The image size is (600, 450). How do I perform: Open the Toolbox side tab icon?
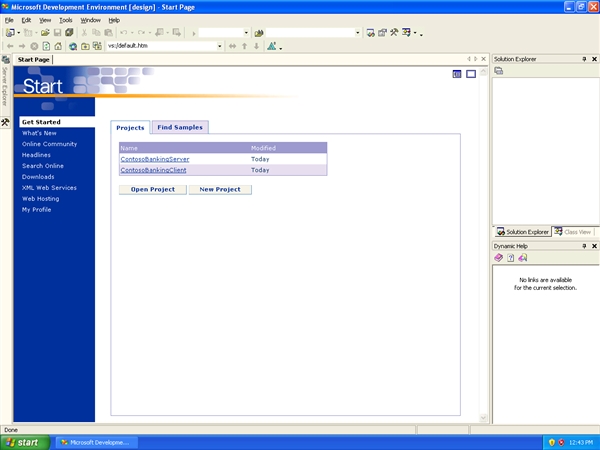5,122
